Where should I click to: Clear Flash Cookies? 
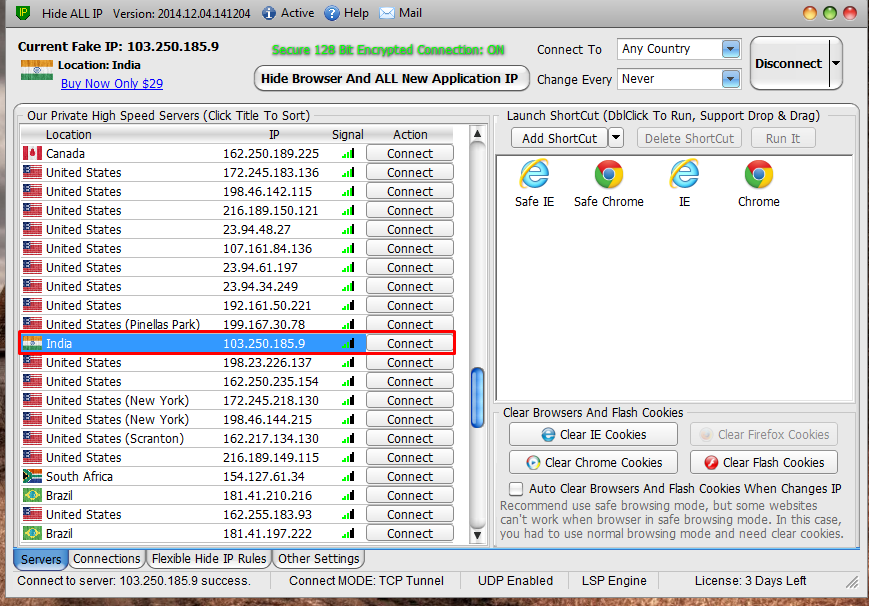point(763,462)
